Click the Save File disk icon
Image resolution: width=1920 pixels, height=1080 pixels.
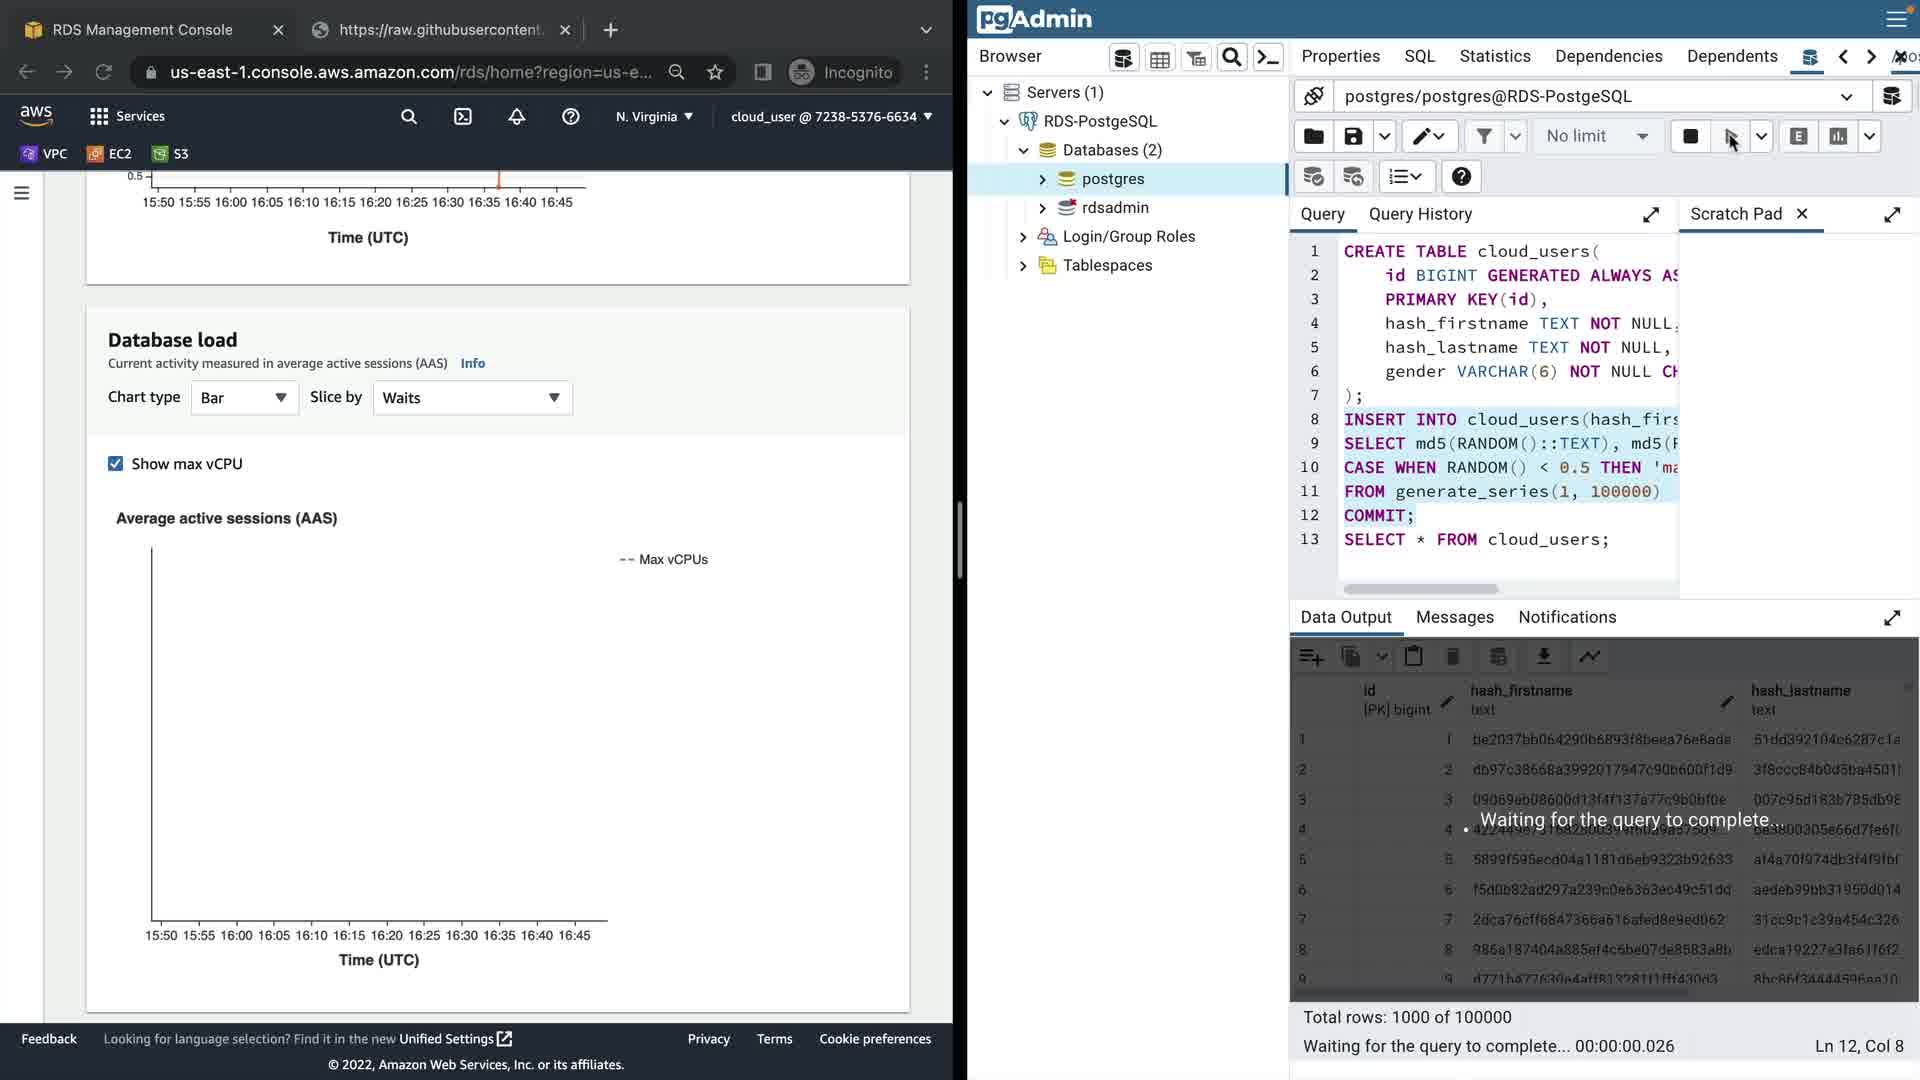(x=1353, y=136)
